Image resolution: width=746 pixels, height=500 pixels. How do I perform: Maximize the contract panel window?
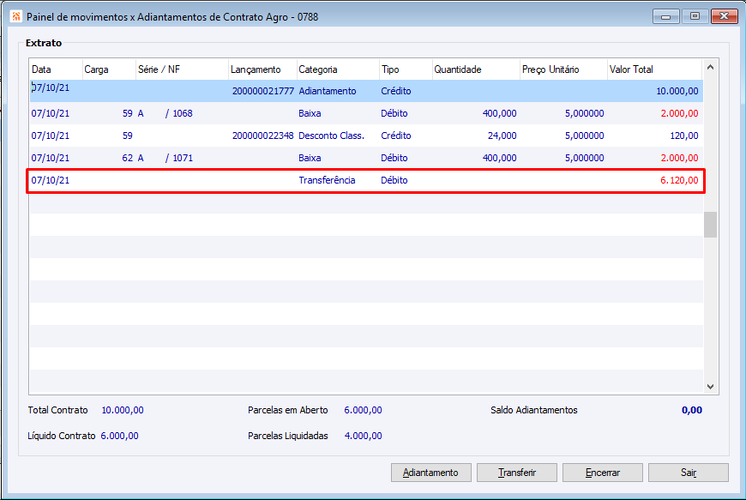[x=695, y=17]
